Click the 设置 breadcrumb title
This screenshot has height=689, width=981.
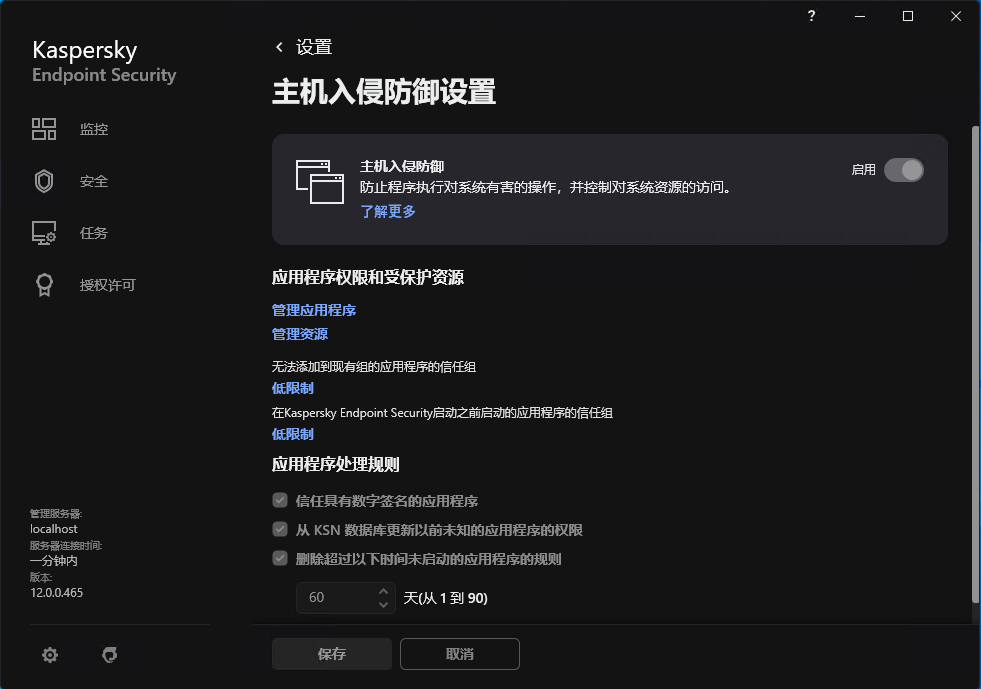(x=314, y=47)
